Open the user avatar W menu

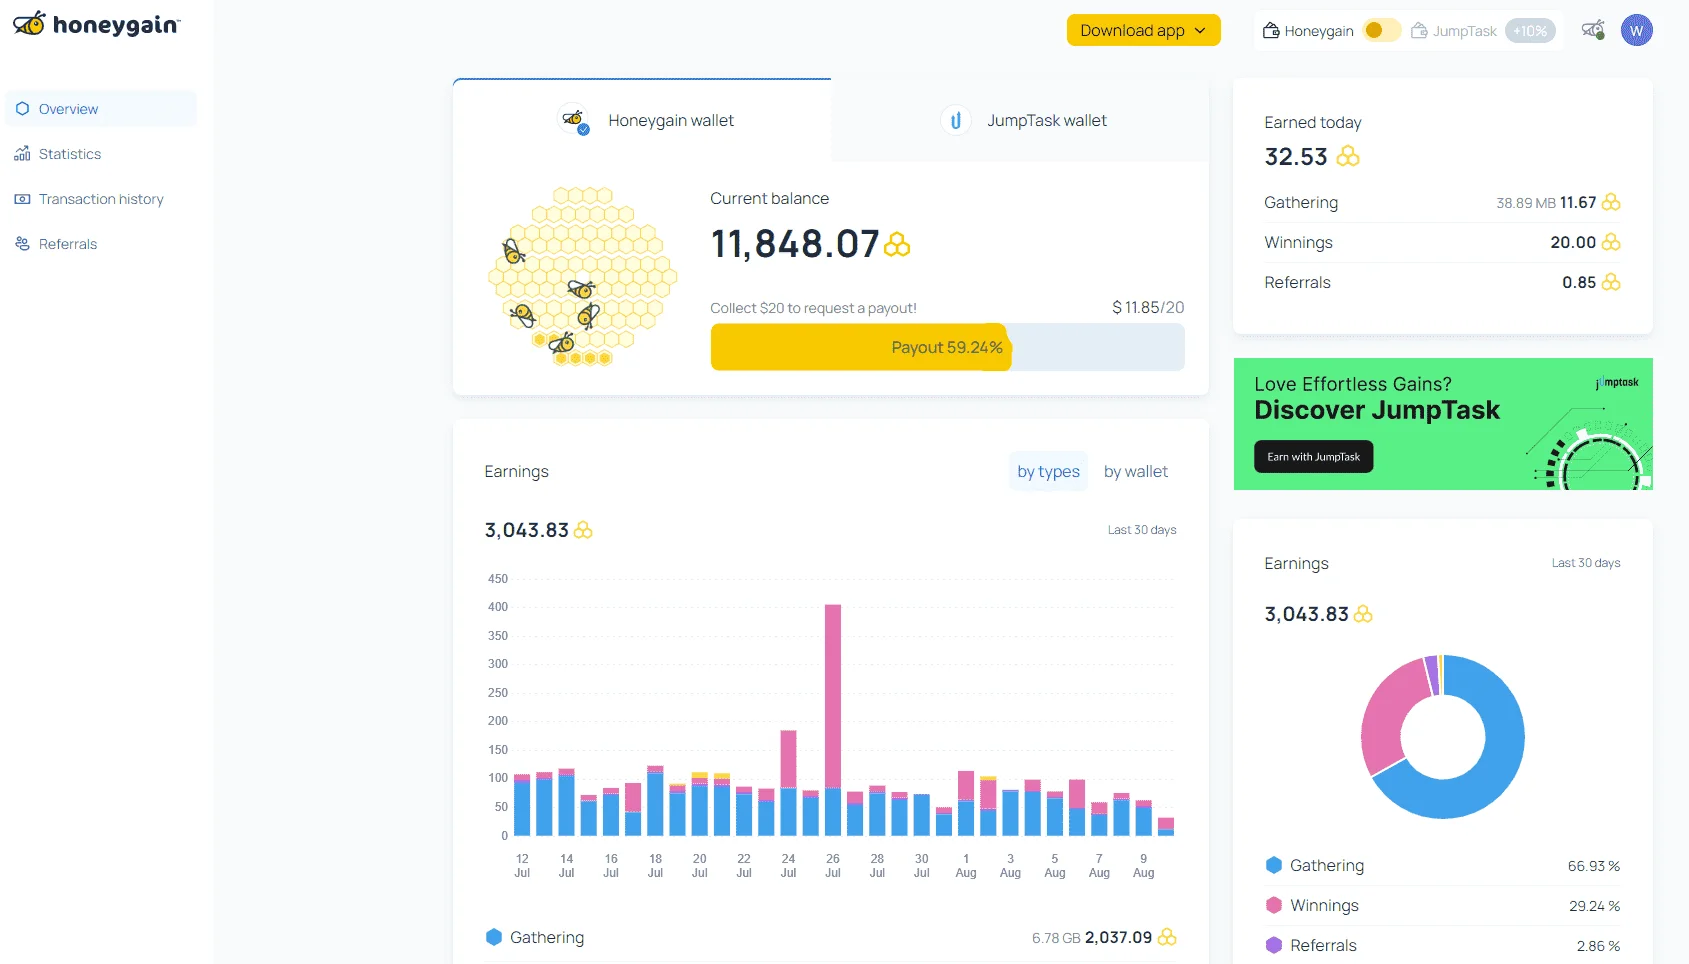pos(1637,30)
